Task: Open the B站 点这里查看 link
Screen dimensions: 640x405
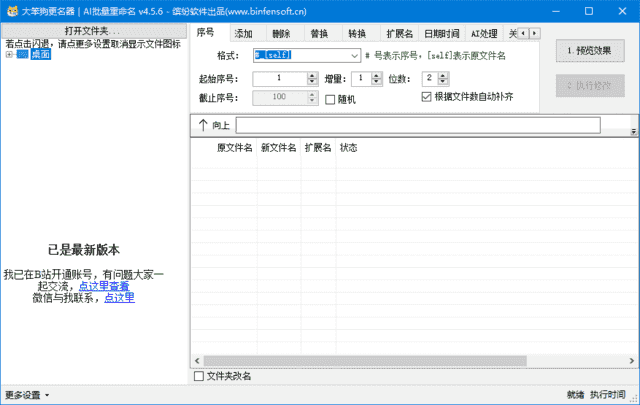Action: tap(104, 286)
